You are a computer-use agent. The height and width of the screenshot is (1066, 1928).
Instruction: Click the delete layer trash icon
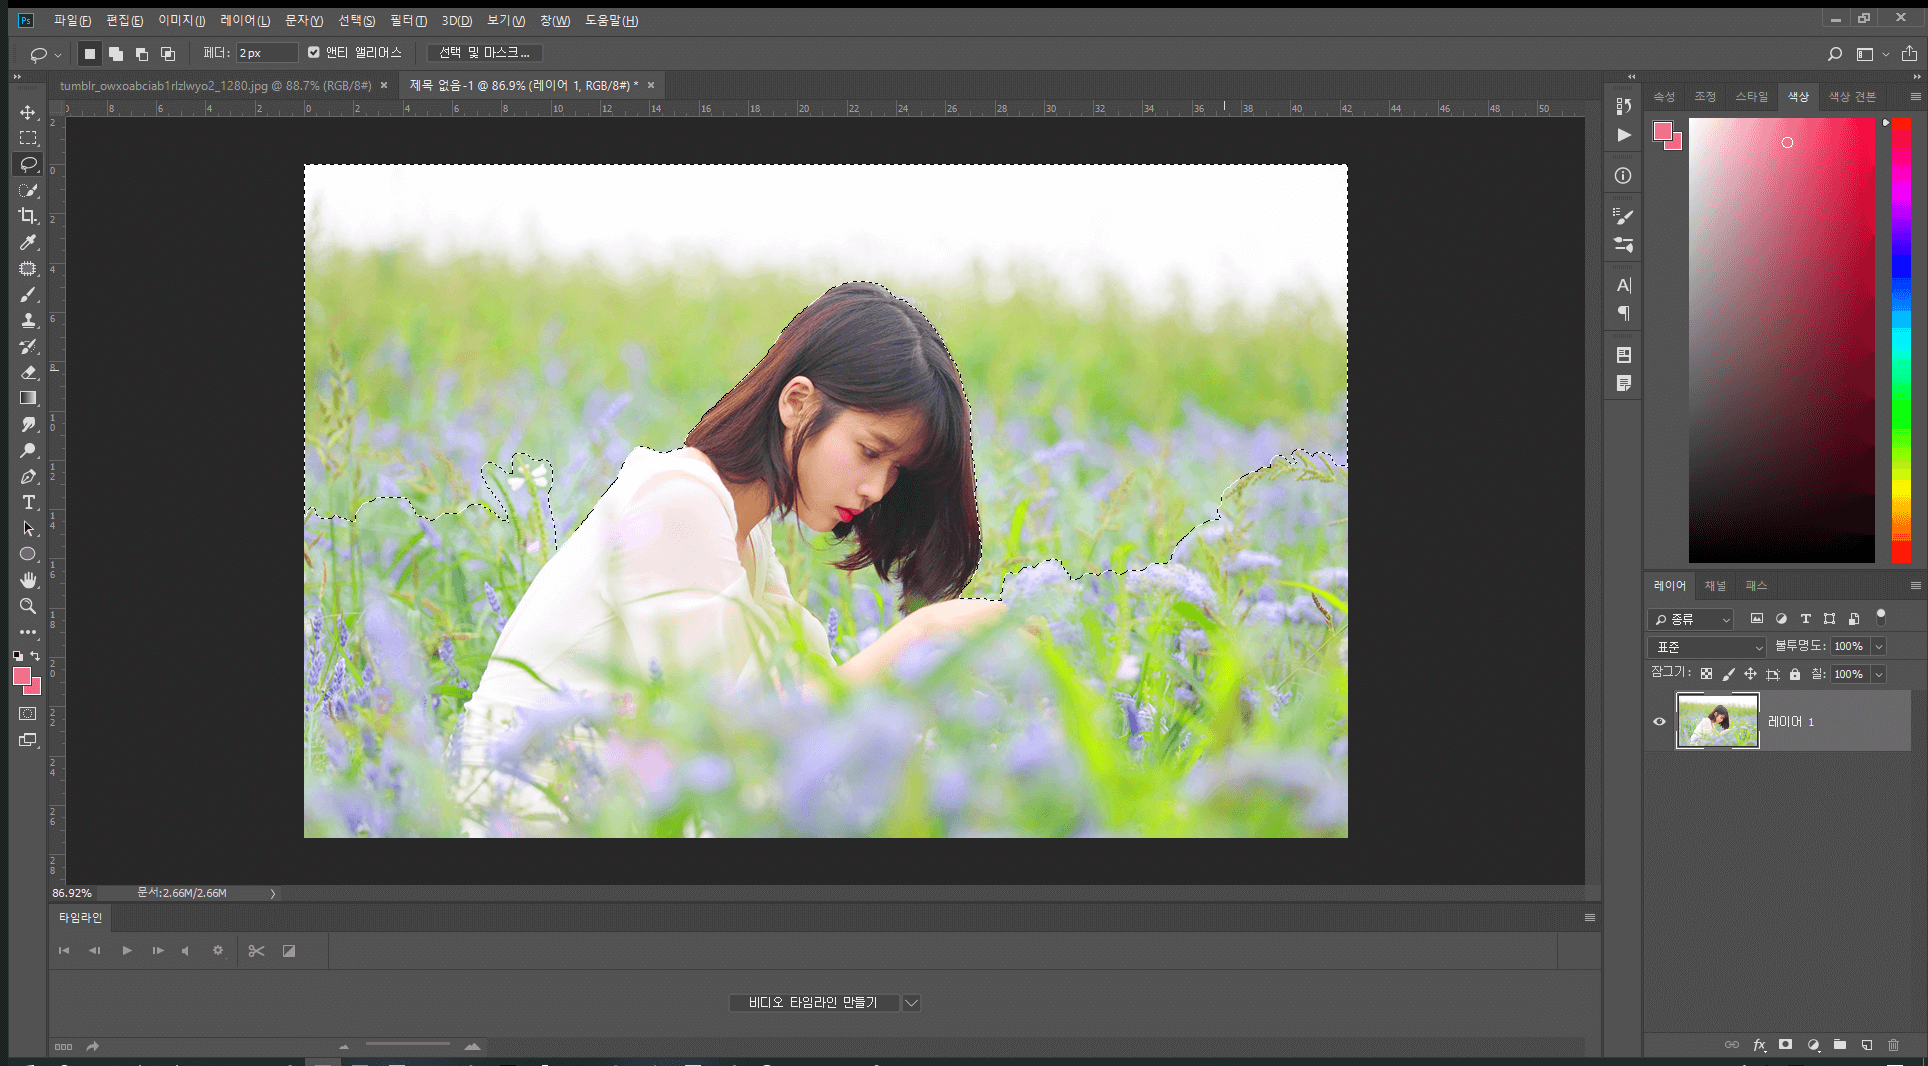point(1893,1045)
